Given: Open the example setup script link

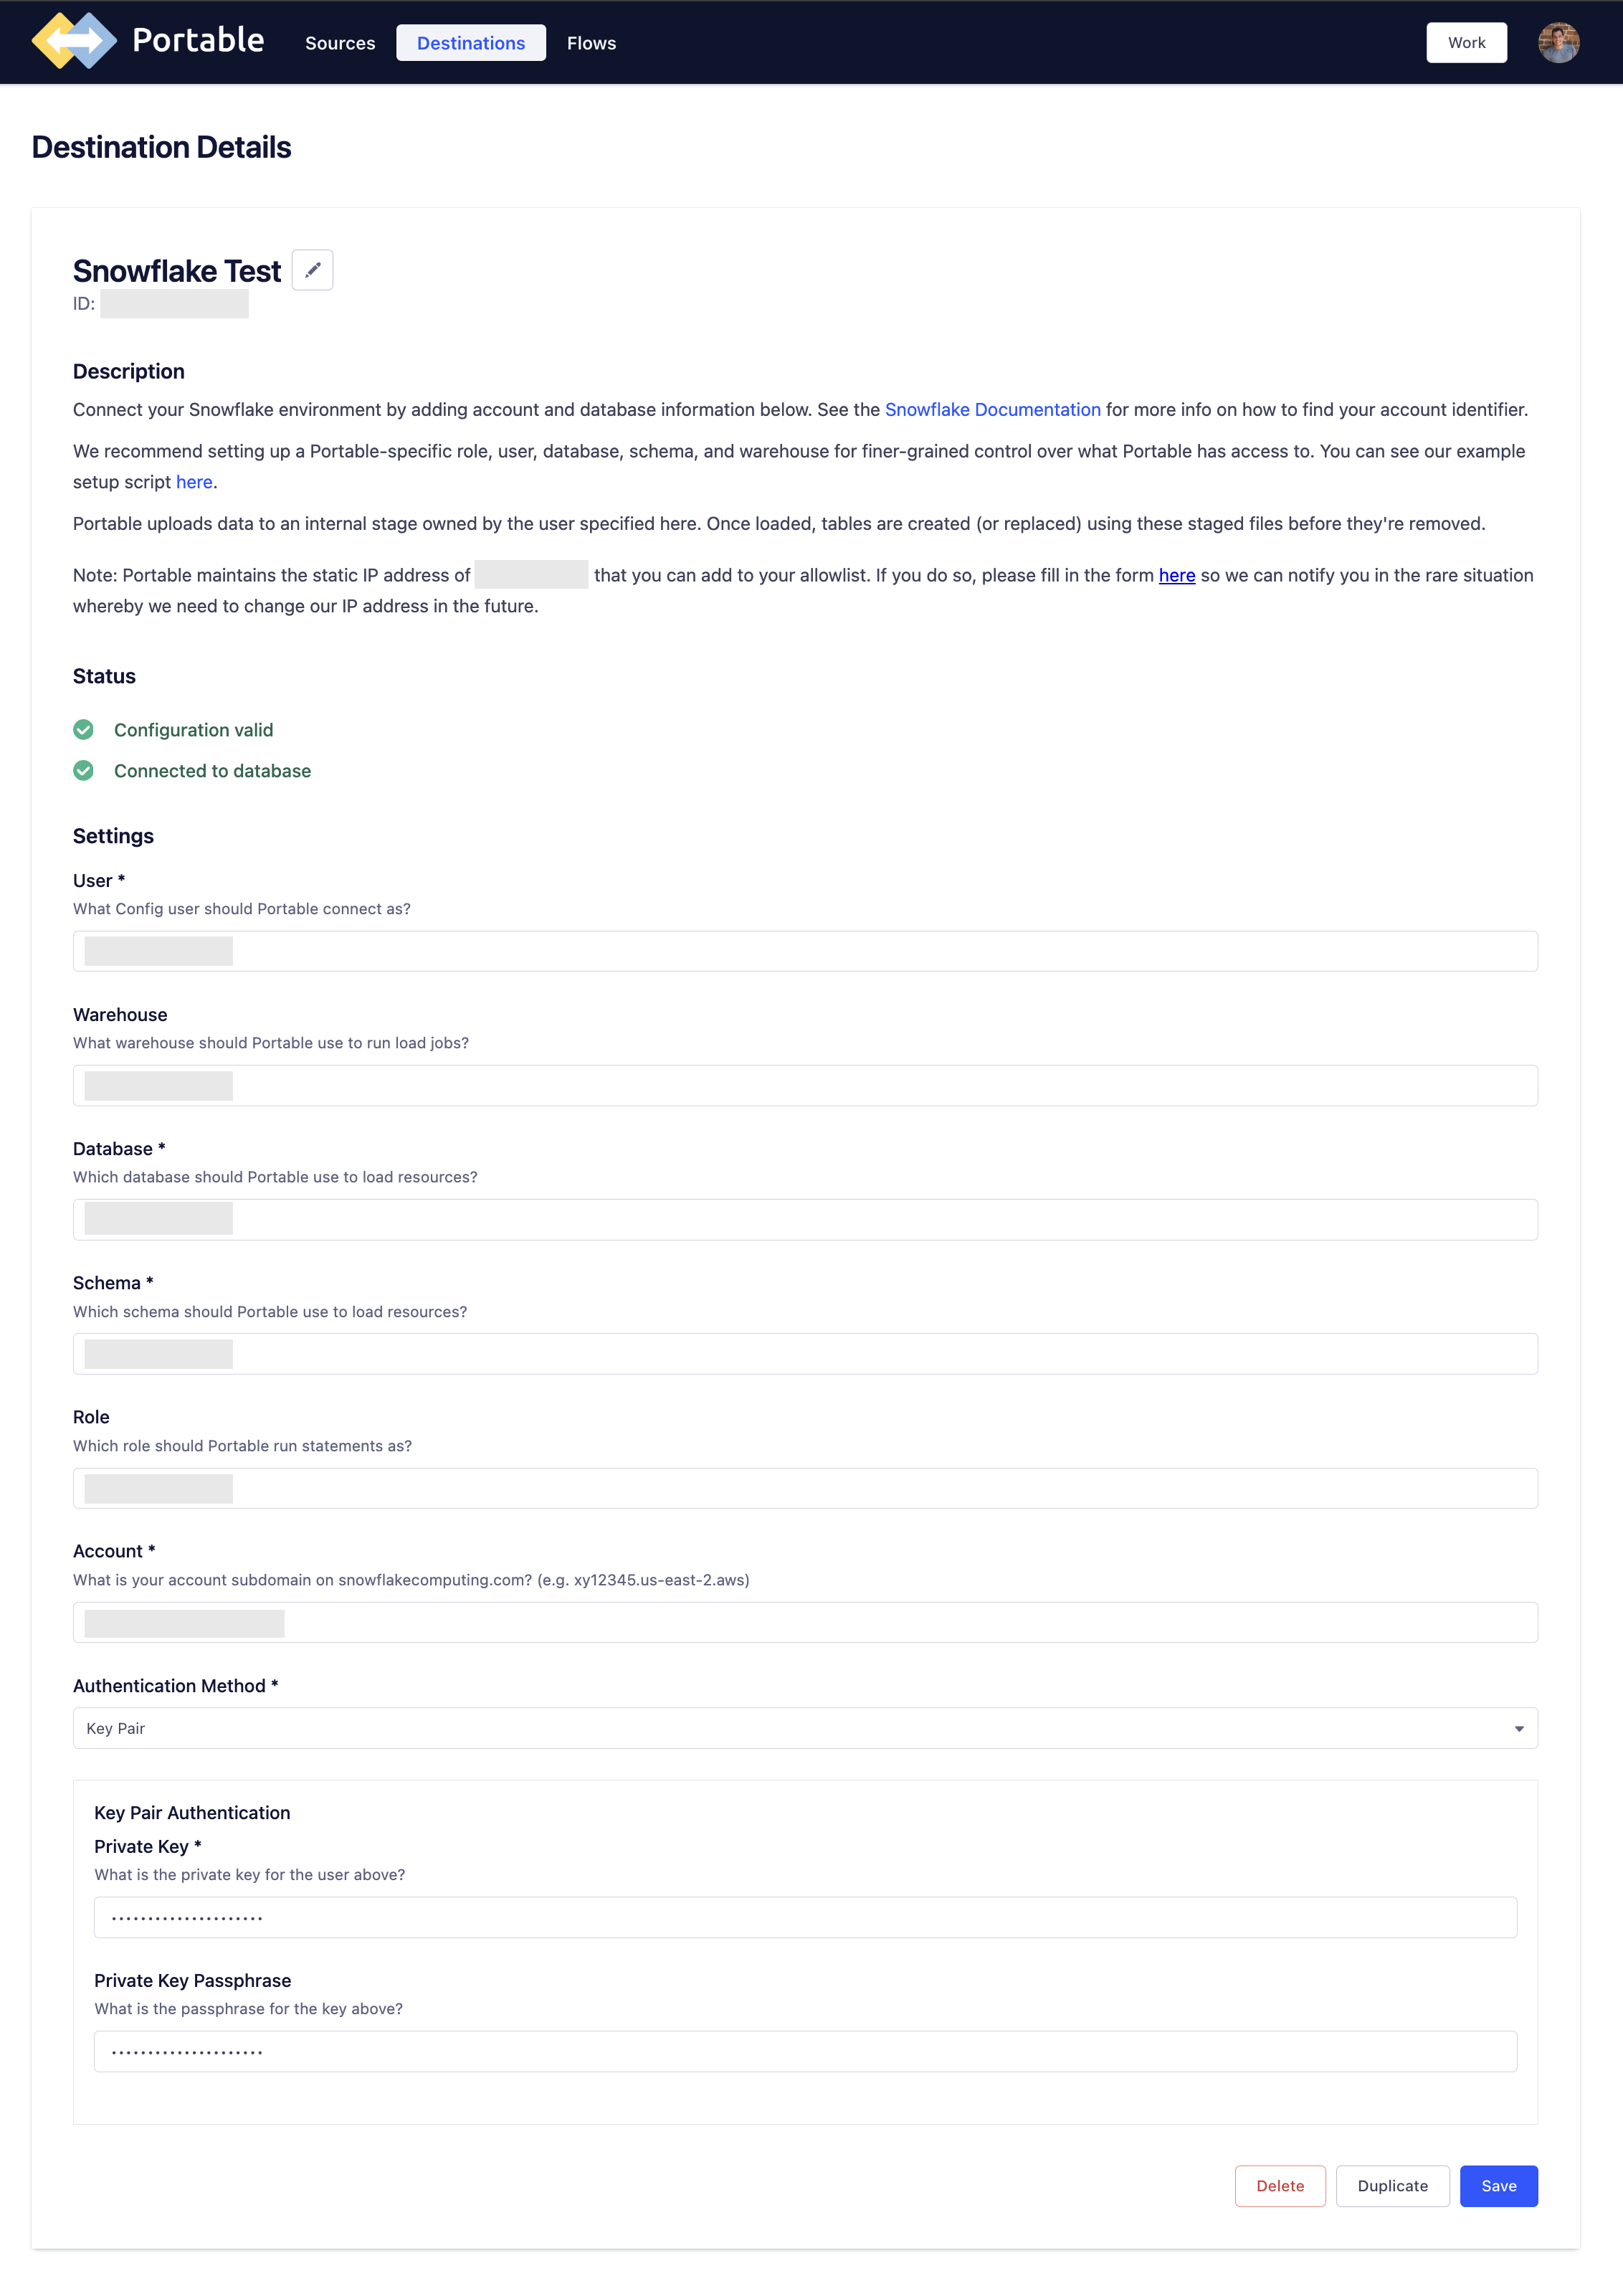Looking at the screenshot, I should coord(194,482).
